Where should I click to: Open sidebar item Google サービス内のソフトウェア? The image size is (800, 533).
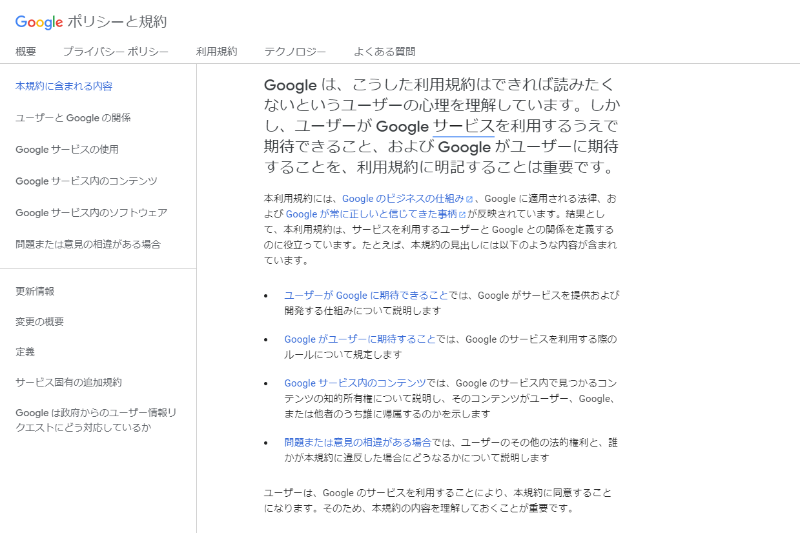91,213
